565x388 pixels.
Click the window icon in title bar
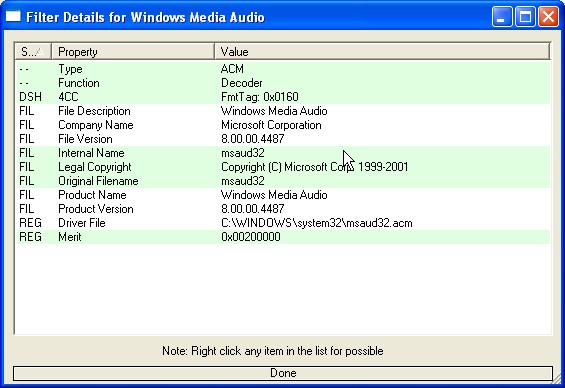click(x=13, y=16)
